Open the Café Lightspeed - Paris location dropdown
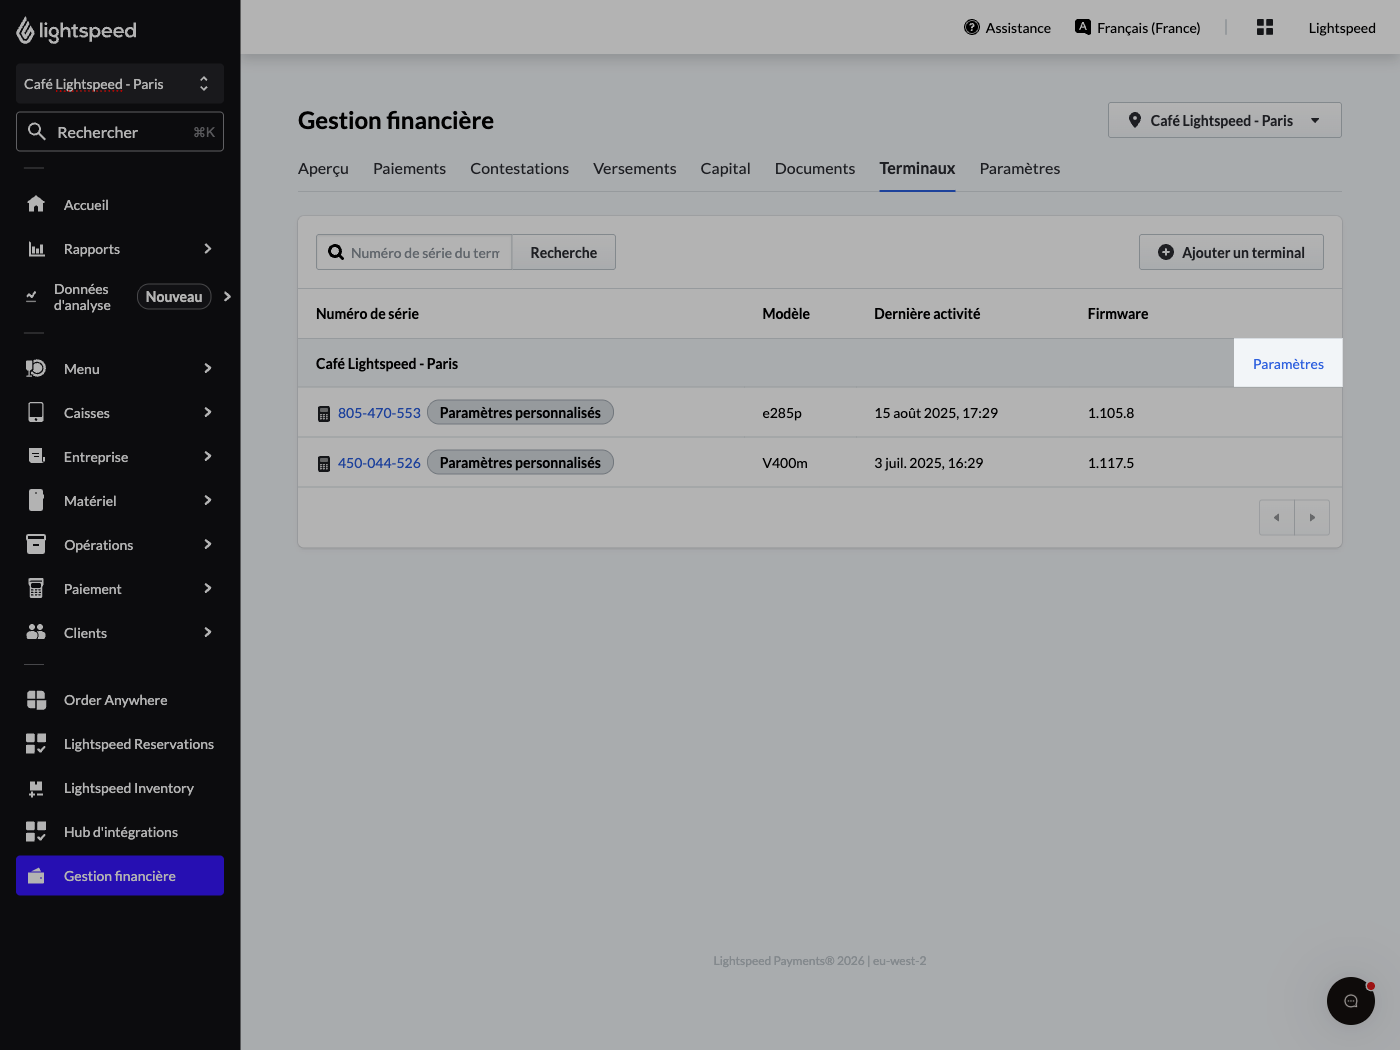This screenshot has height=1050, width=1400. coord(1225,120)
